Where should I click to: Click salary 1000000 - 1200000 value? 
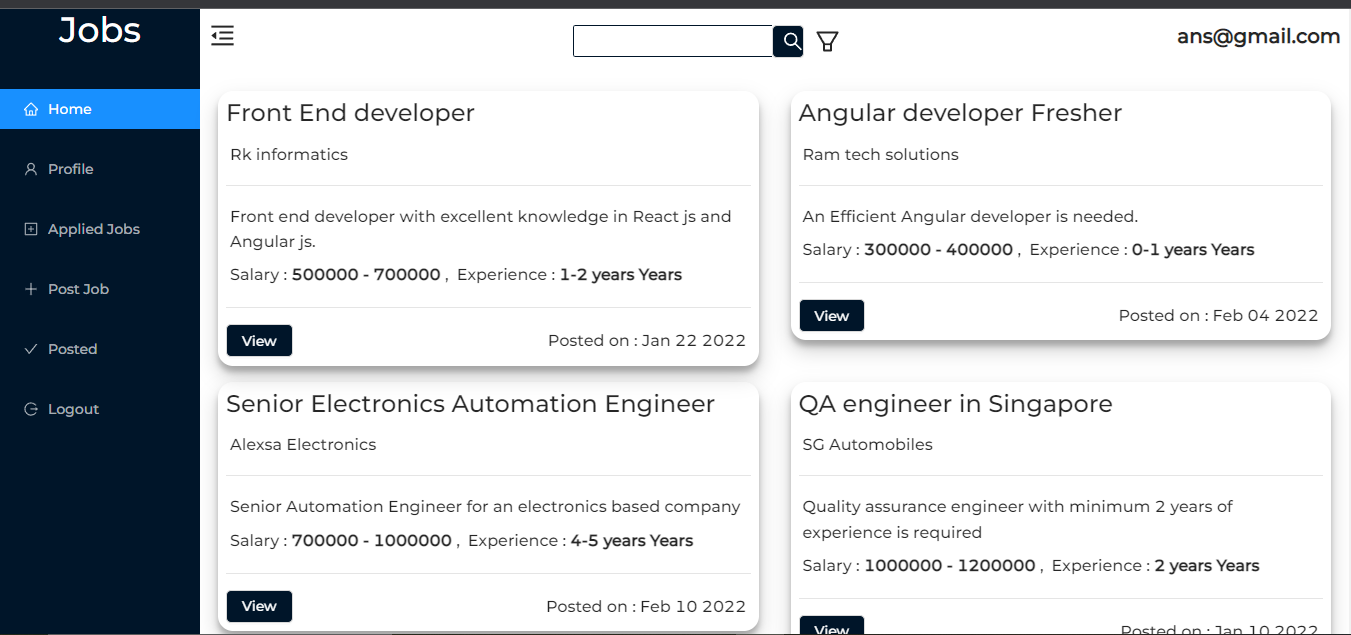tap(950, 566)
